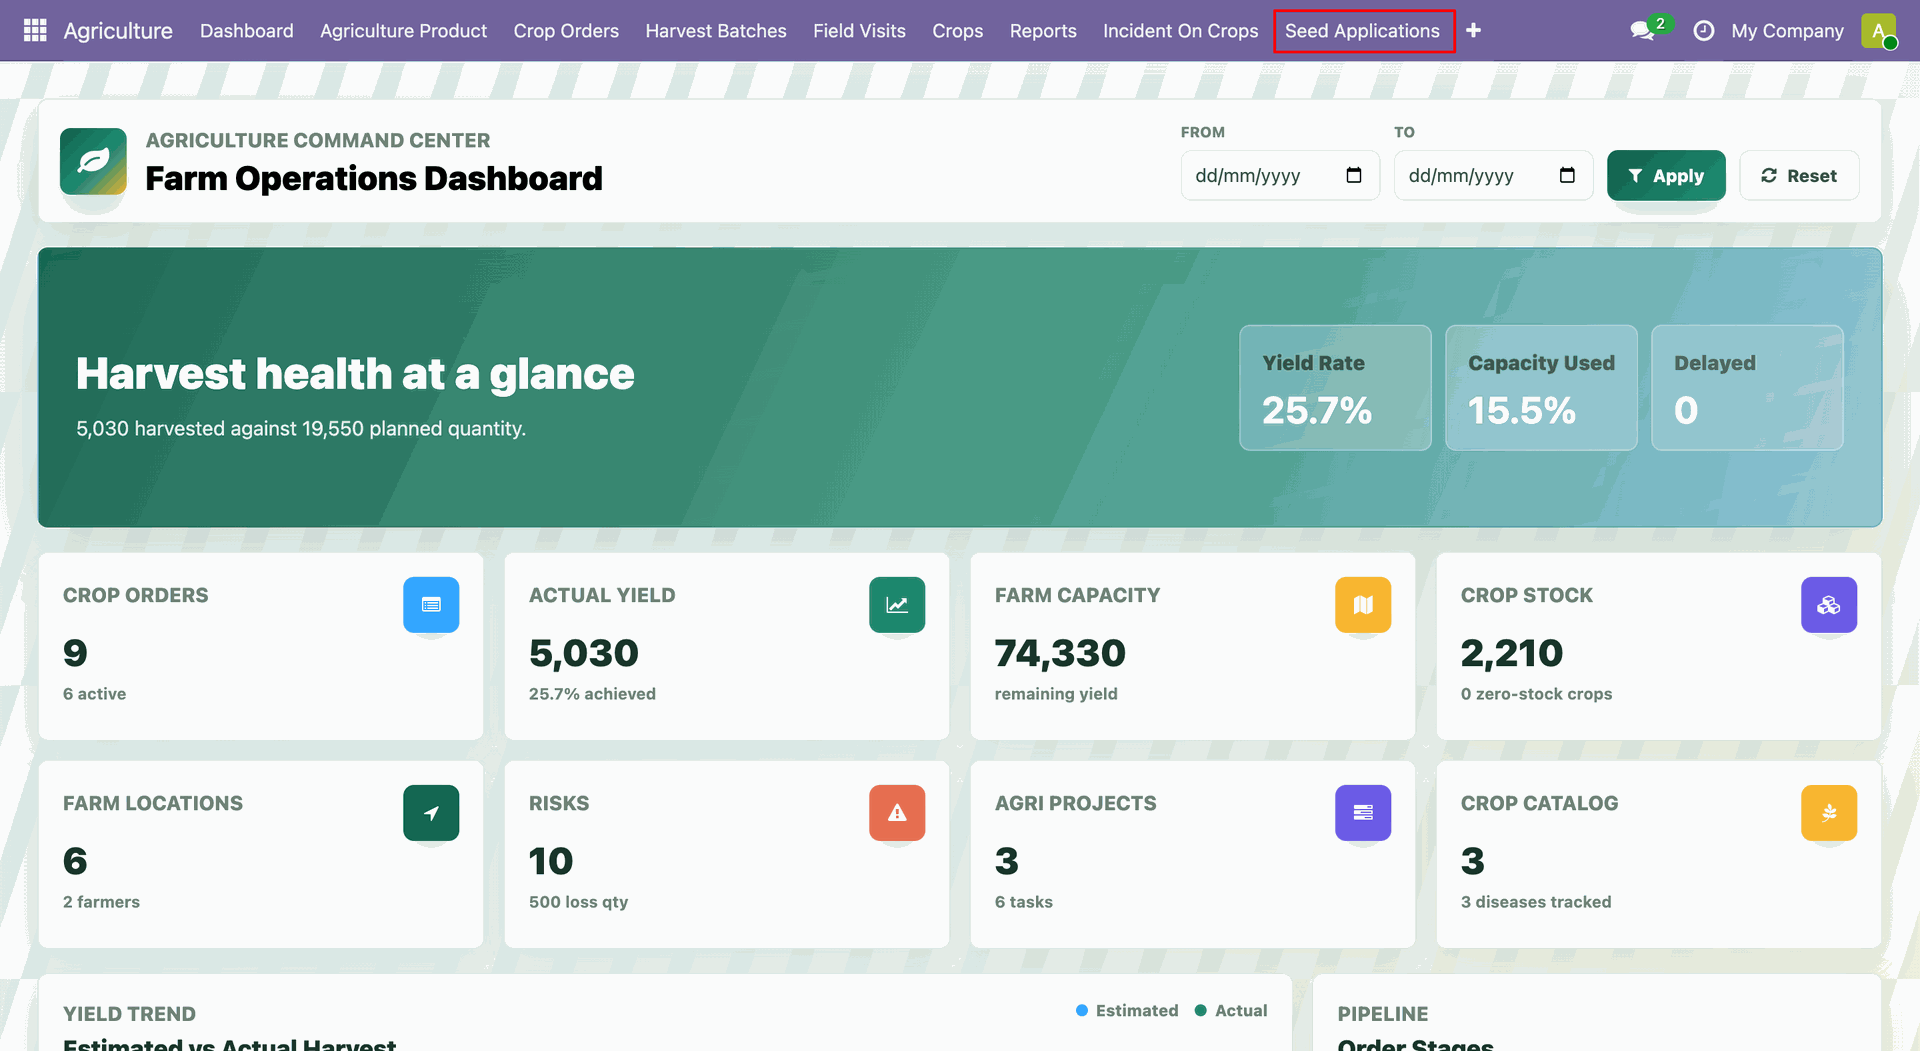The width and height of the screenshot is (1920, 1051).
Task: Open the Incident On Crops menu
Action: click(x=1180, y=31)
